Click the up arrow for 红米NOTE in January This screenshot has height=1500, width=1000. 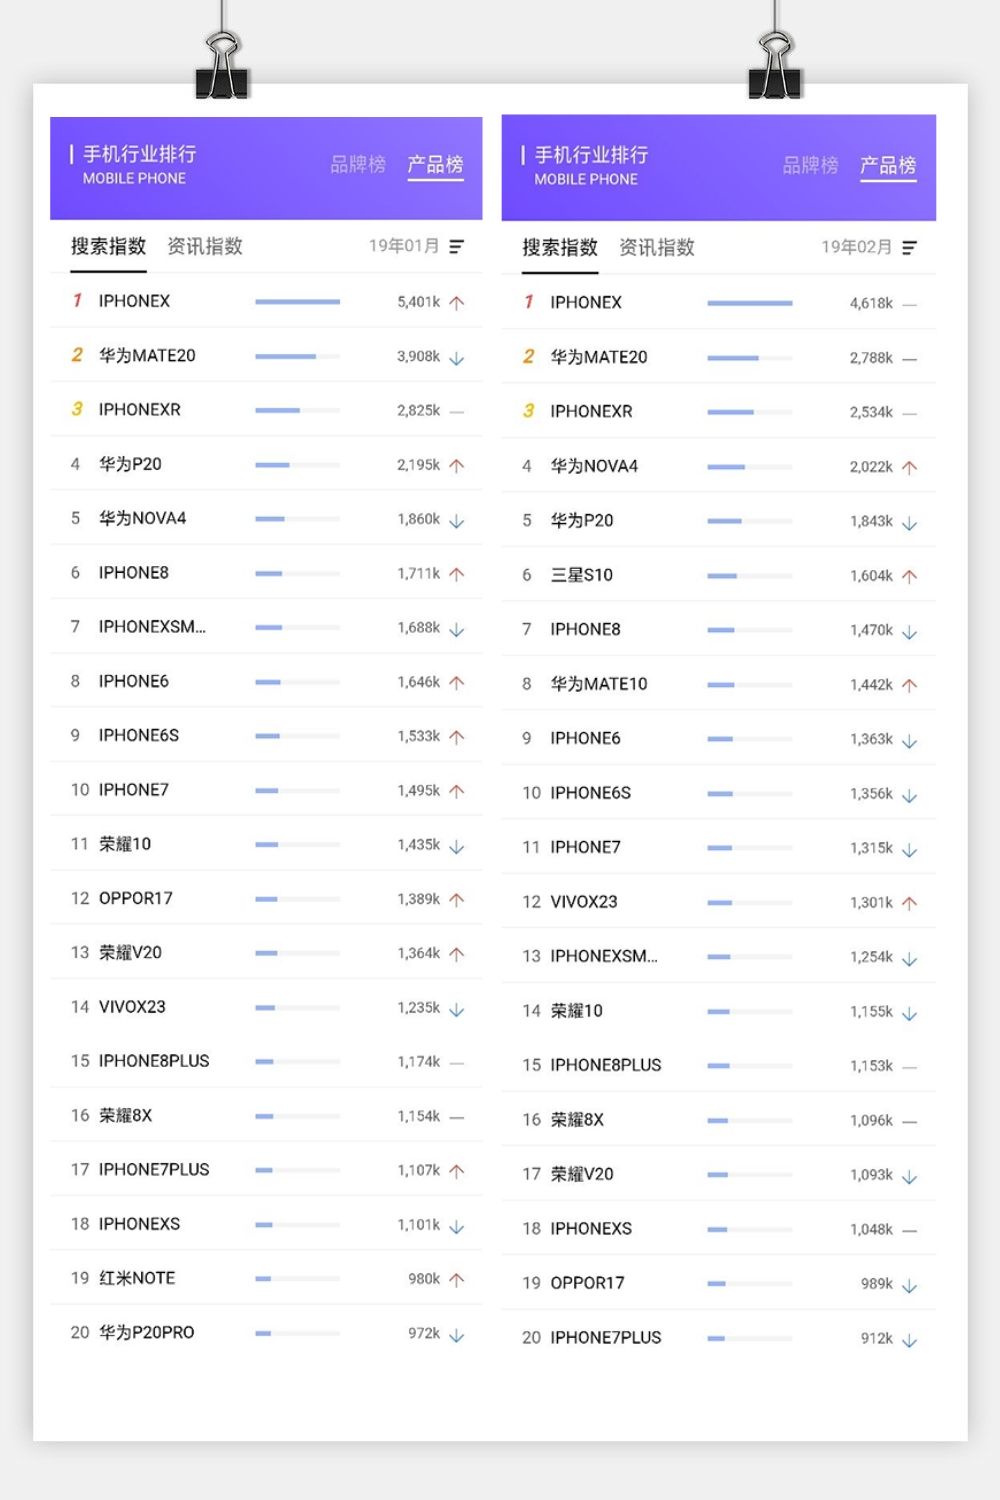click(457, 1279)
